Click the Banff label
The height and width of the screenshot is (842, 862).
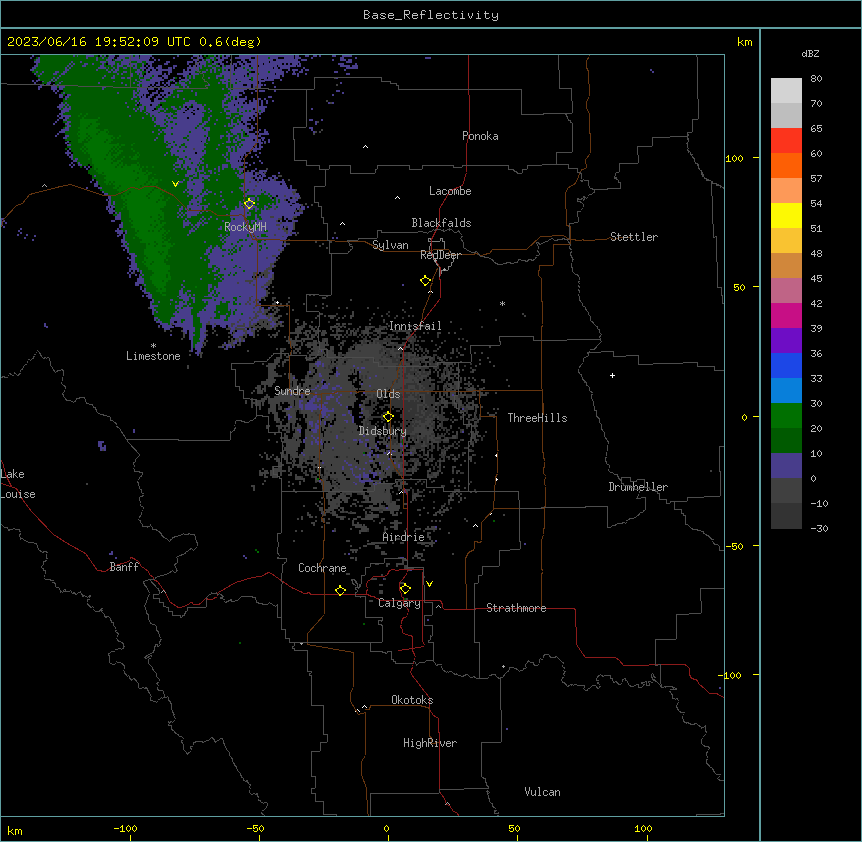tap(124, 567)
